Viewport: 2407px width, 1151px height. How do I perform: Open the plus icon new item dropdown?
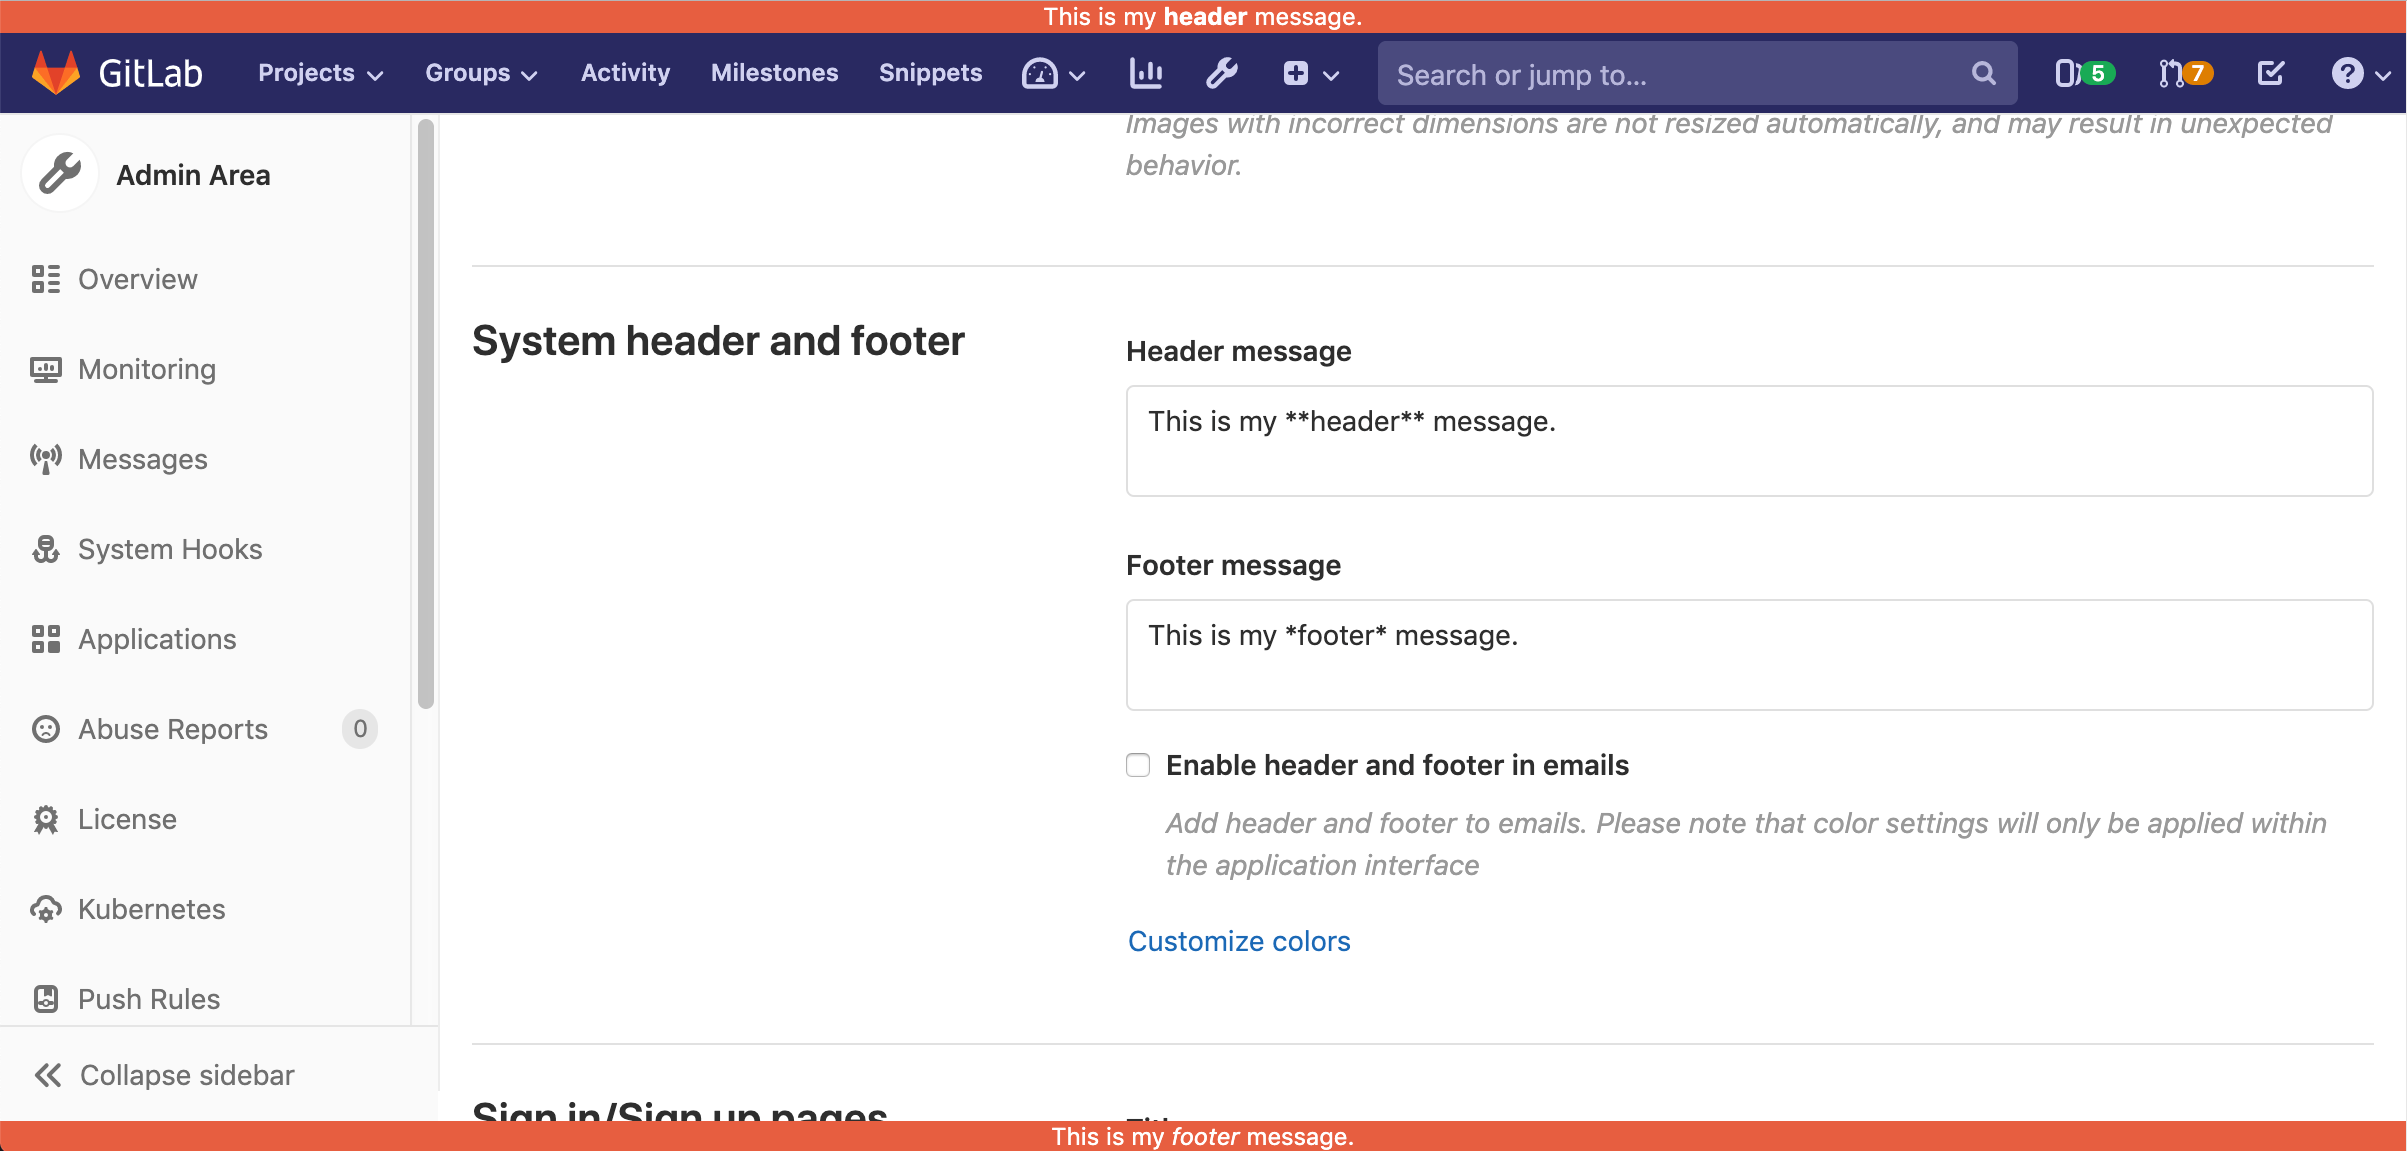[1310, 73]
